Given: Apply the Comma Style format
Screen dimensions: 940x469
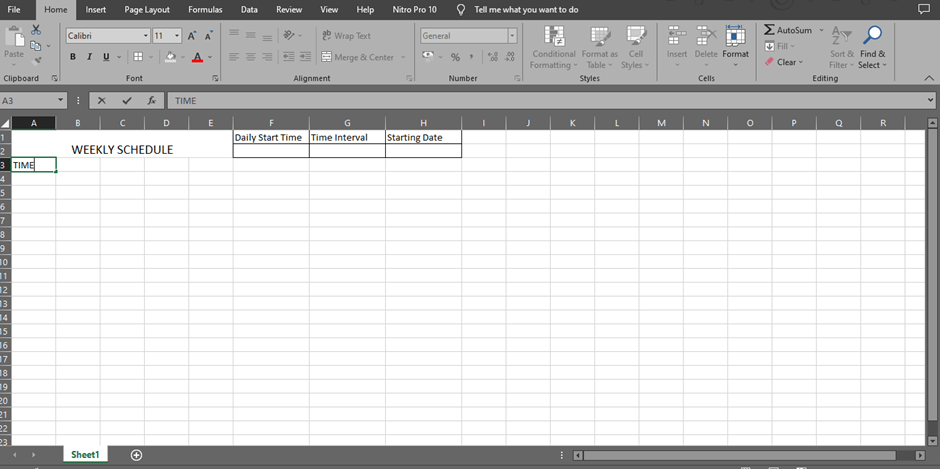Looking at the screenshot, I should [x=472, y=57].
